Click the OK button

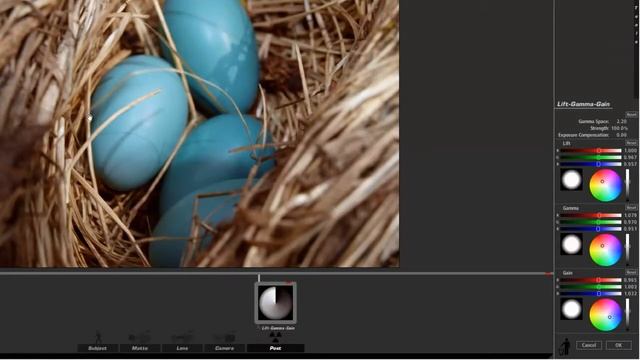(619, 345)
